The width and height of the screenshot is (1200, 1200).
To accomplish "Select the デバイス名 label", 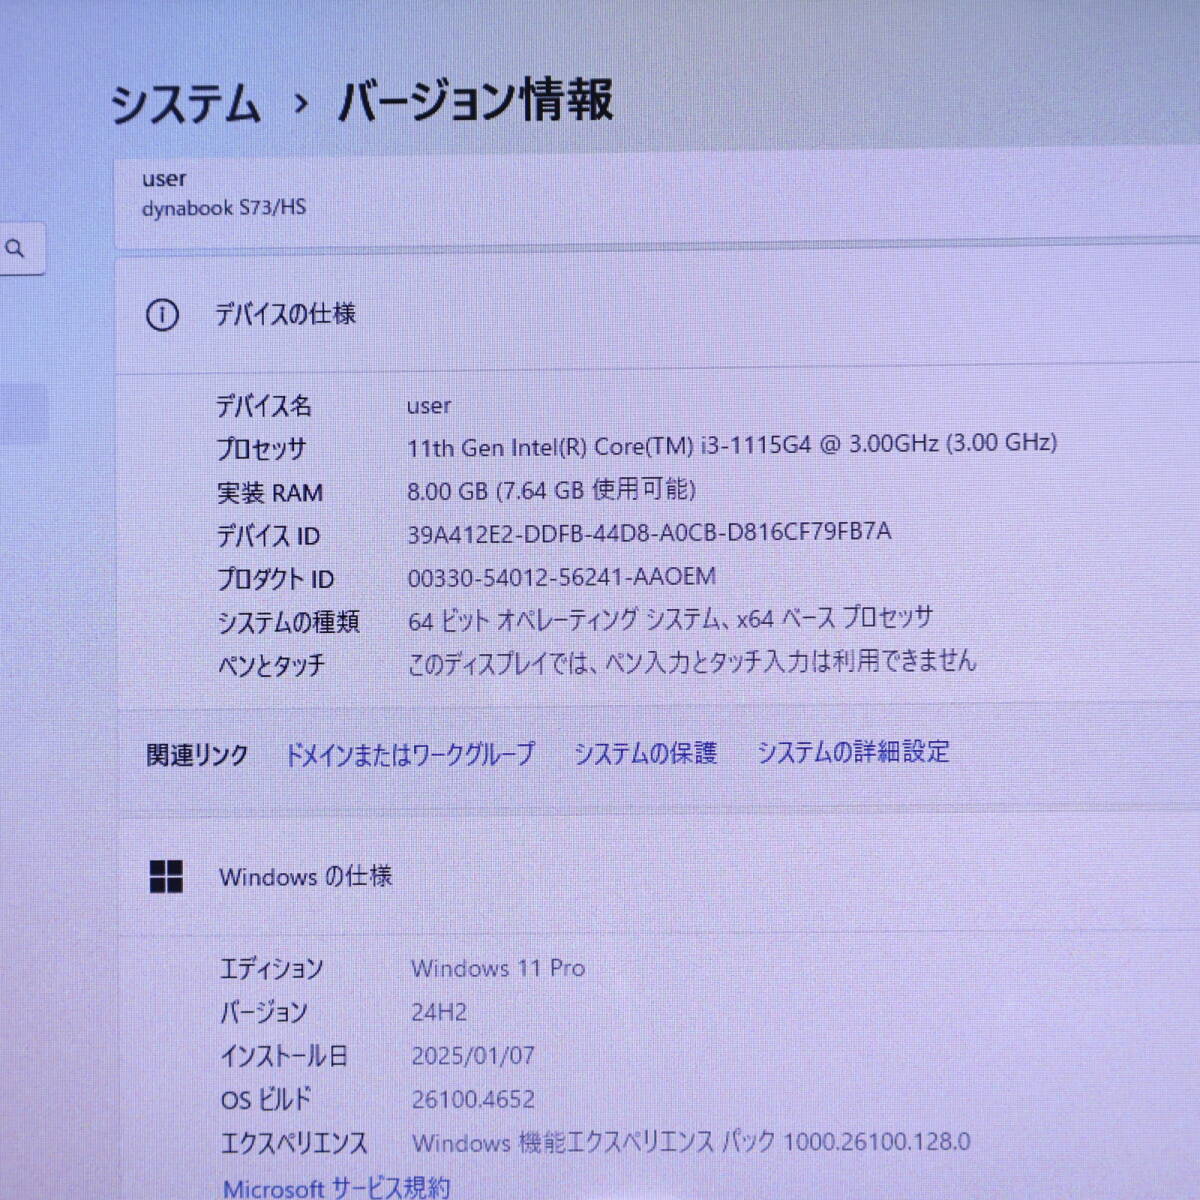I will pos(264,406).
